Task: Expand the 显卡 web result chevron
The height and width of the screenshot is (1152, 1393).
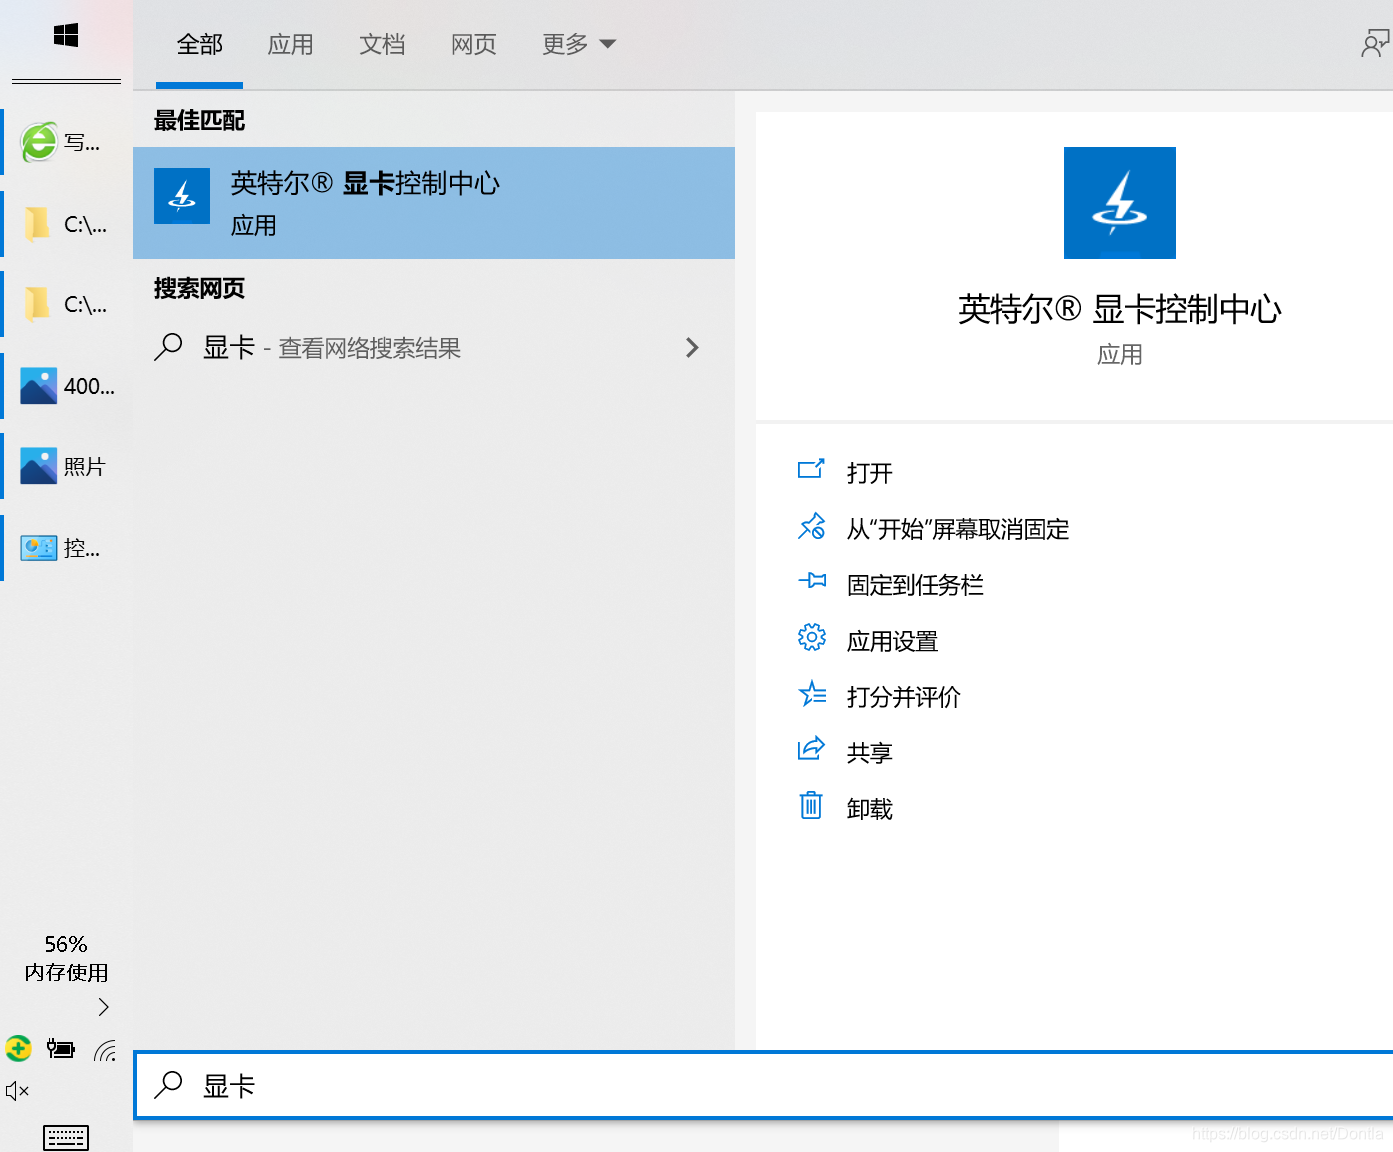Action: click(x=692, y=347)
